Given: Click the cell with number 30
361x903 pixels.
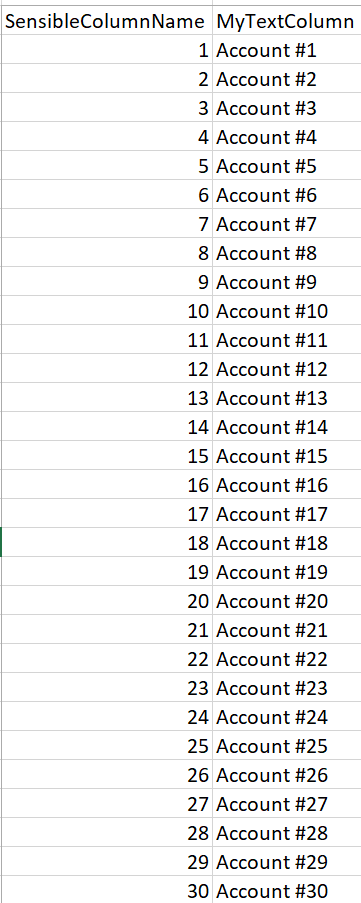Looking at the screenshot, I should pyautogui.click(x=107, y=890).
